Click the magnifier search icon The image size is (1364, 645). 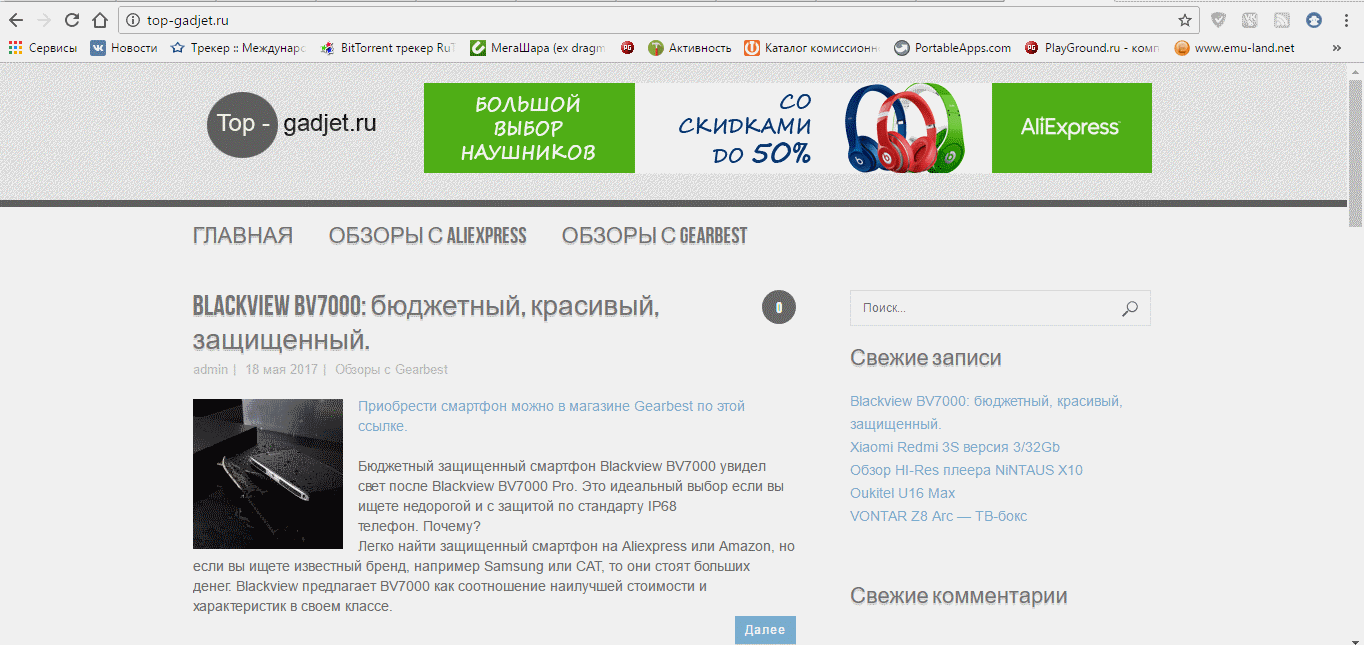click(1130, 308)
